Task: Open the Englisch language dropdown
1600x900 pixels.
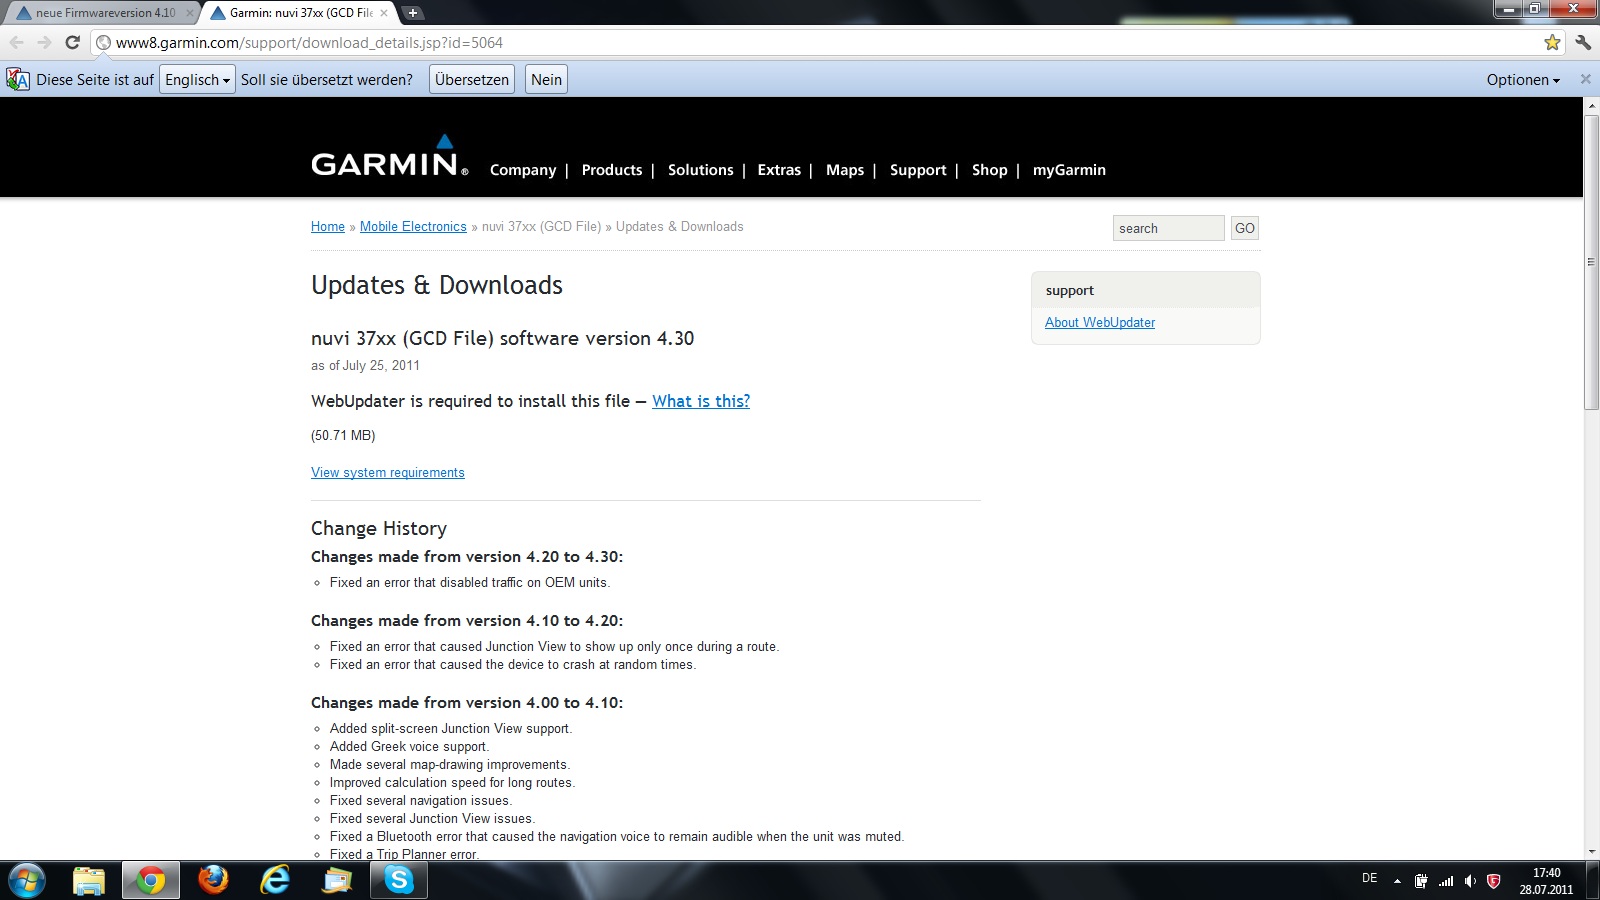Action: [x=197, y=80]
